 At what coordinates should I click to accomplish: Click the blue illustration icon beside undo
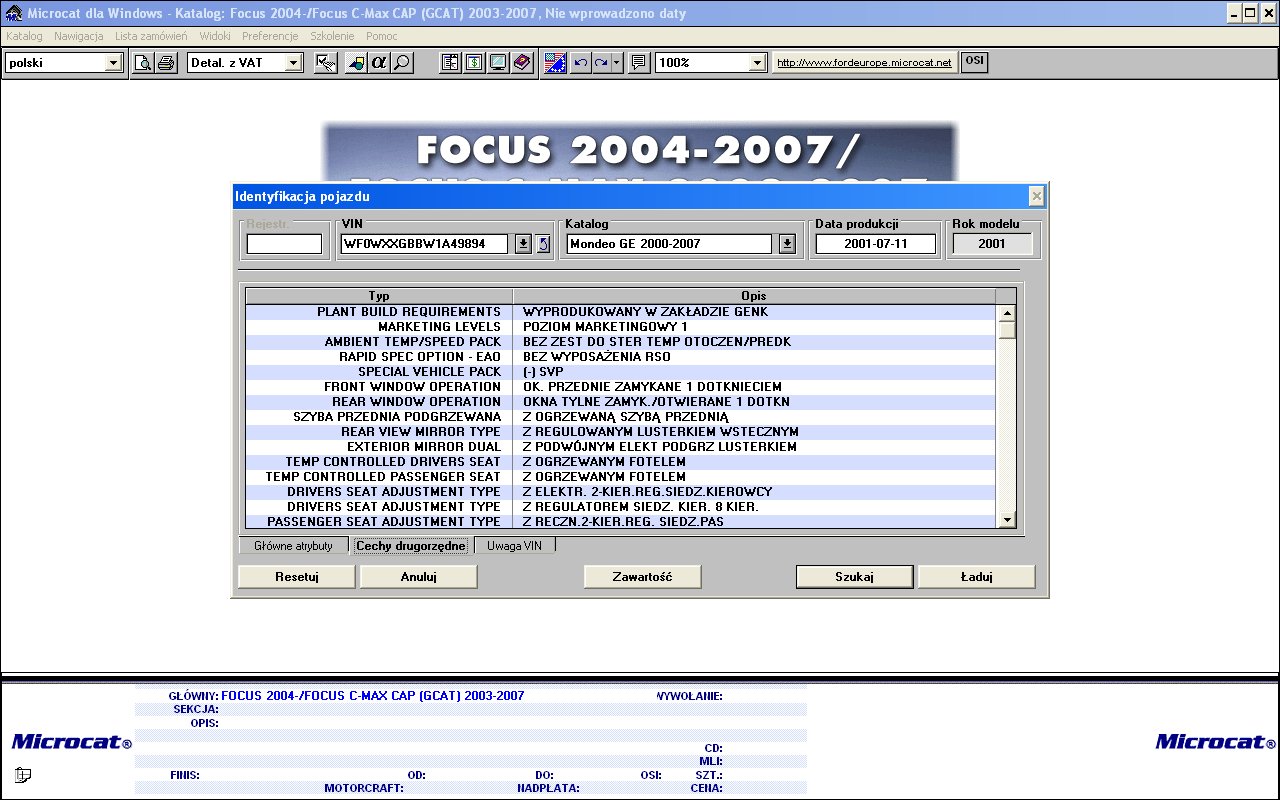click(556, 63)
